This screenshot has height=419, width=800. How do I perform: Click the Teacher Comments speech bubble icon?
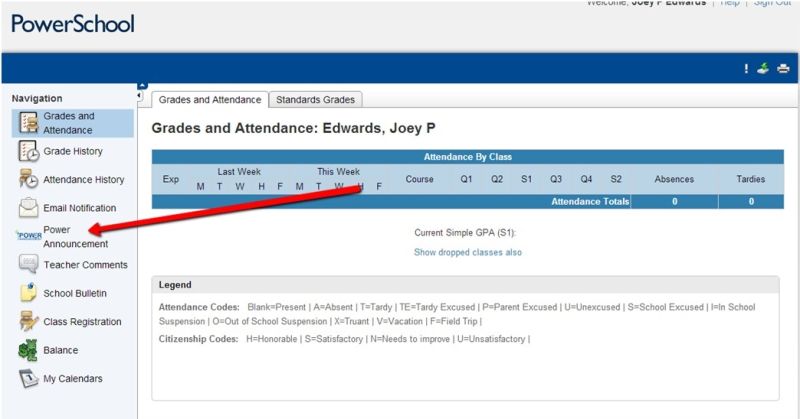coord(29,264)
